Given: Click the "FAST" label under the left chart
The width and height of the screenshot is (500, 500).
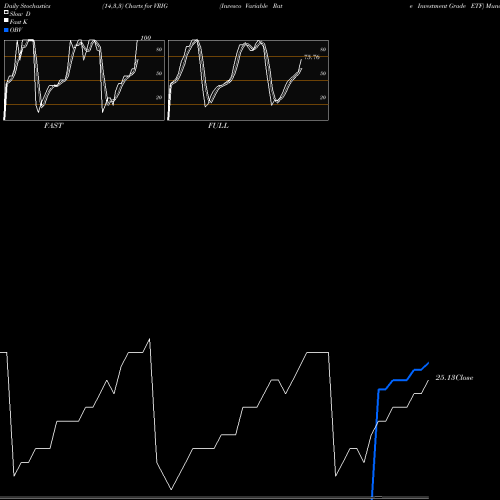Looking at the screenshot, I should [53, 126].
